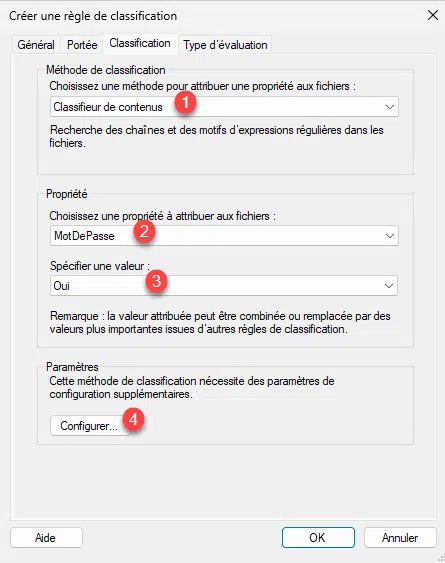The height and width of the screenshot is (563, 445).
Task: Select the Classification tab
Action: coord(140,43)
